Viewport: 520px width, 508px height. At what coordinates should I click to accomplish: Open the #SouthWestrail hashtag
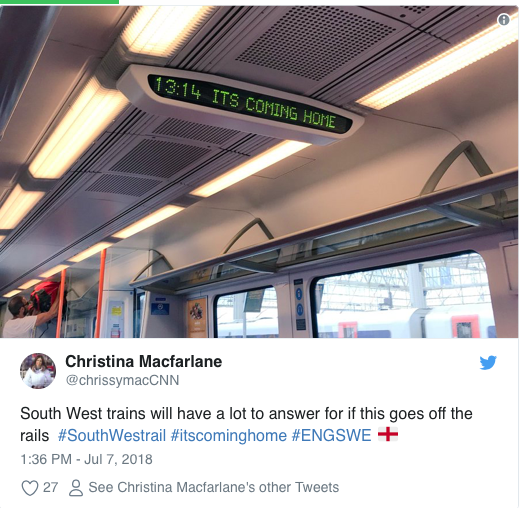(x=112, y=436)
